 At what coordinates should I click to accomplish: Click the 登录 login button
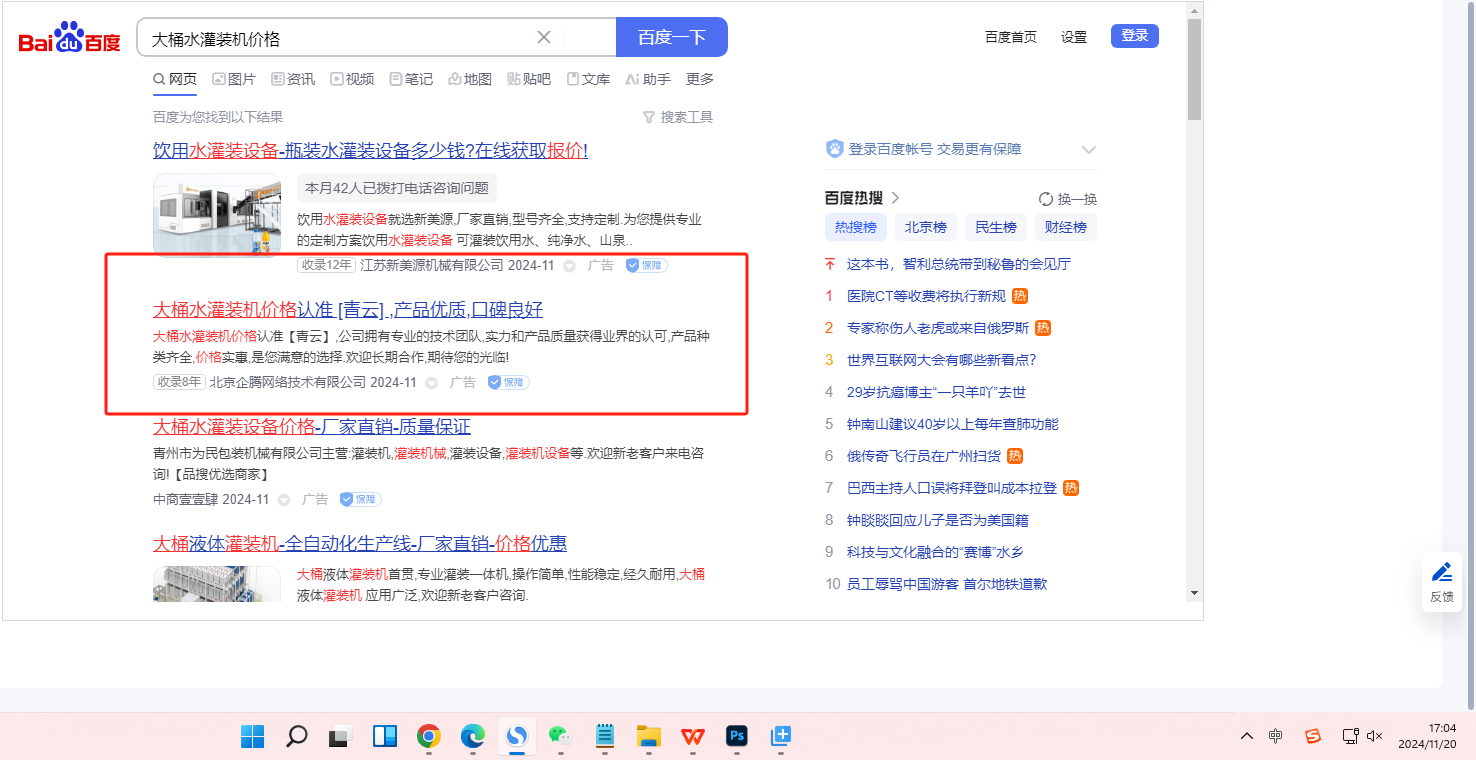(x=1134, y=36)
